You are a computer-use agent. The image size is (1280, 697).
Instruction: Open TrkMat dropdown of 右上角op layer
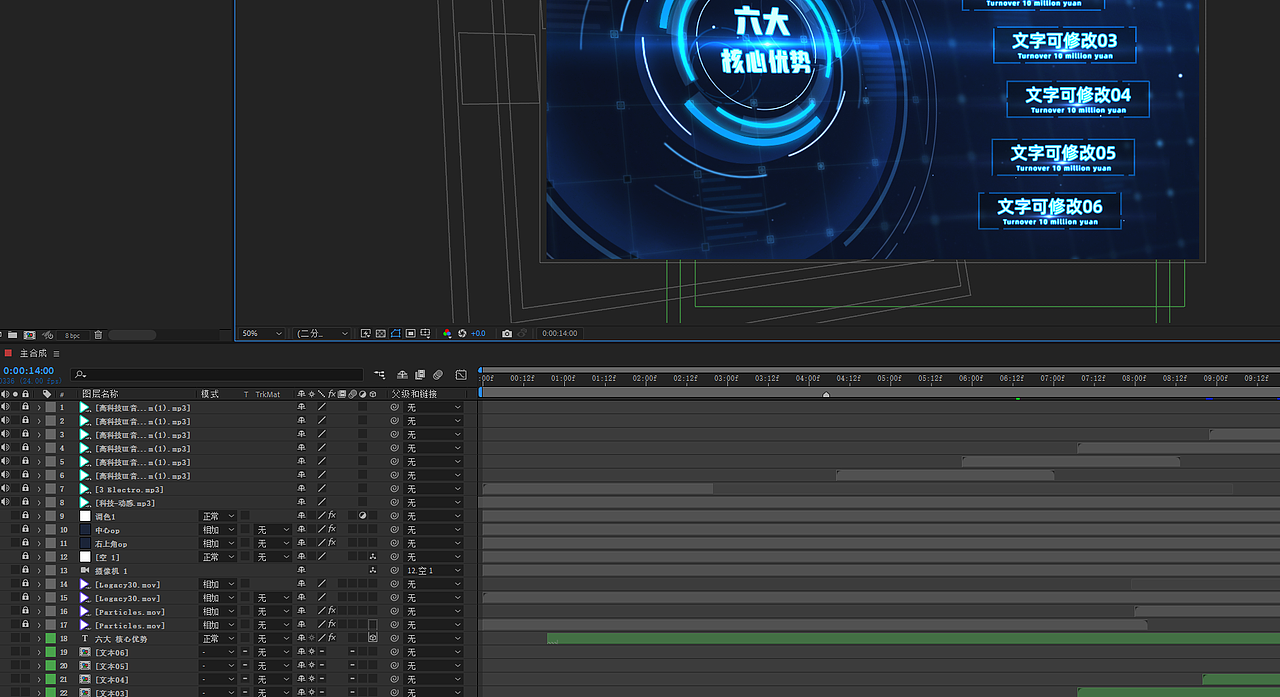click(273, 543)
